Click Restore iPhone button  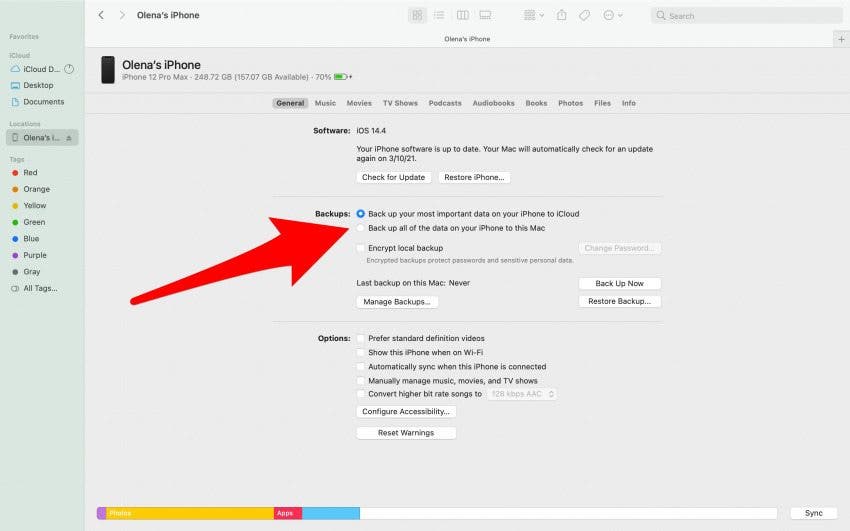474,177
